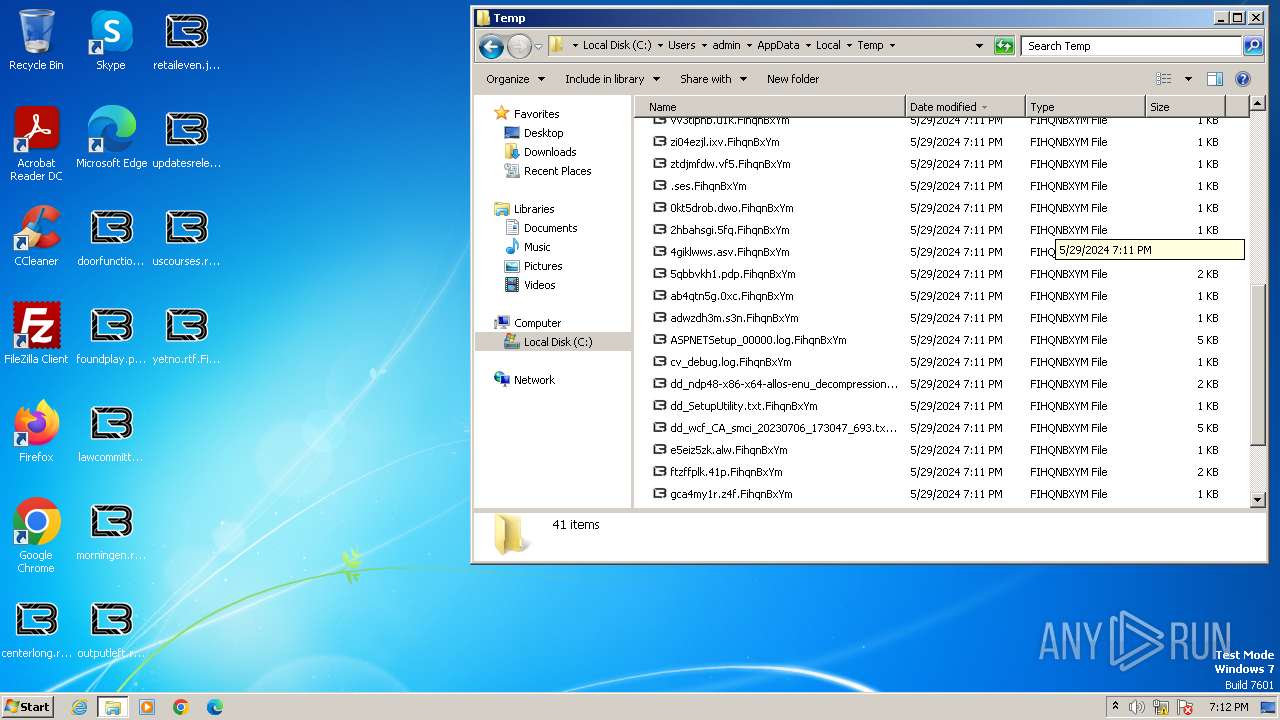Select the centerlong desktop file icon
The image size is (1280, 720).
tap(36, 628)
